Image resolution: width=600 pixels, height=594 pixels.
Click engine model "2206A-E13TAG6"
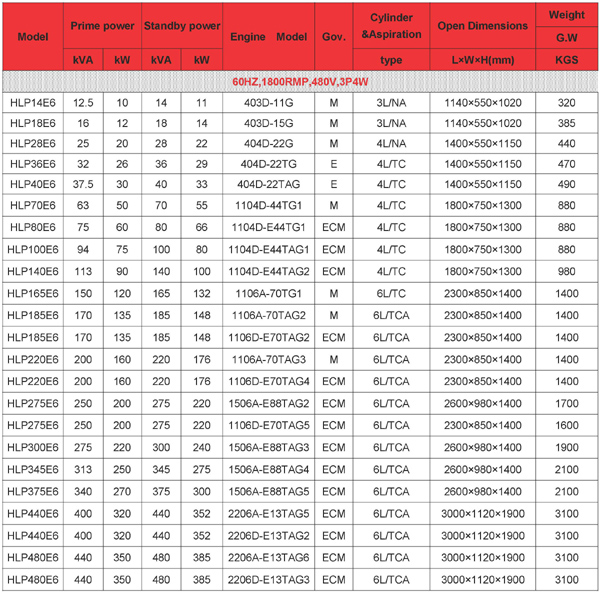269,558
